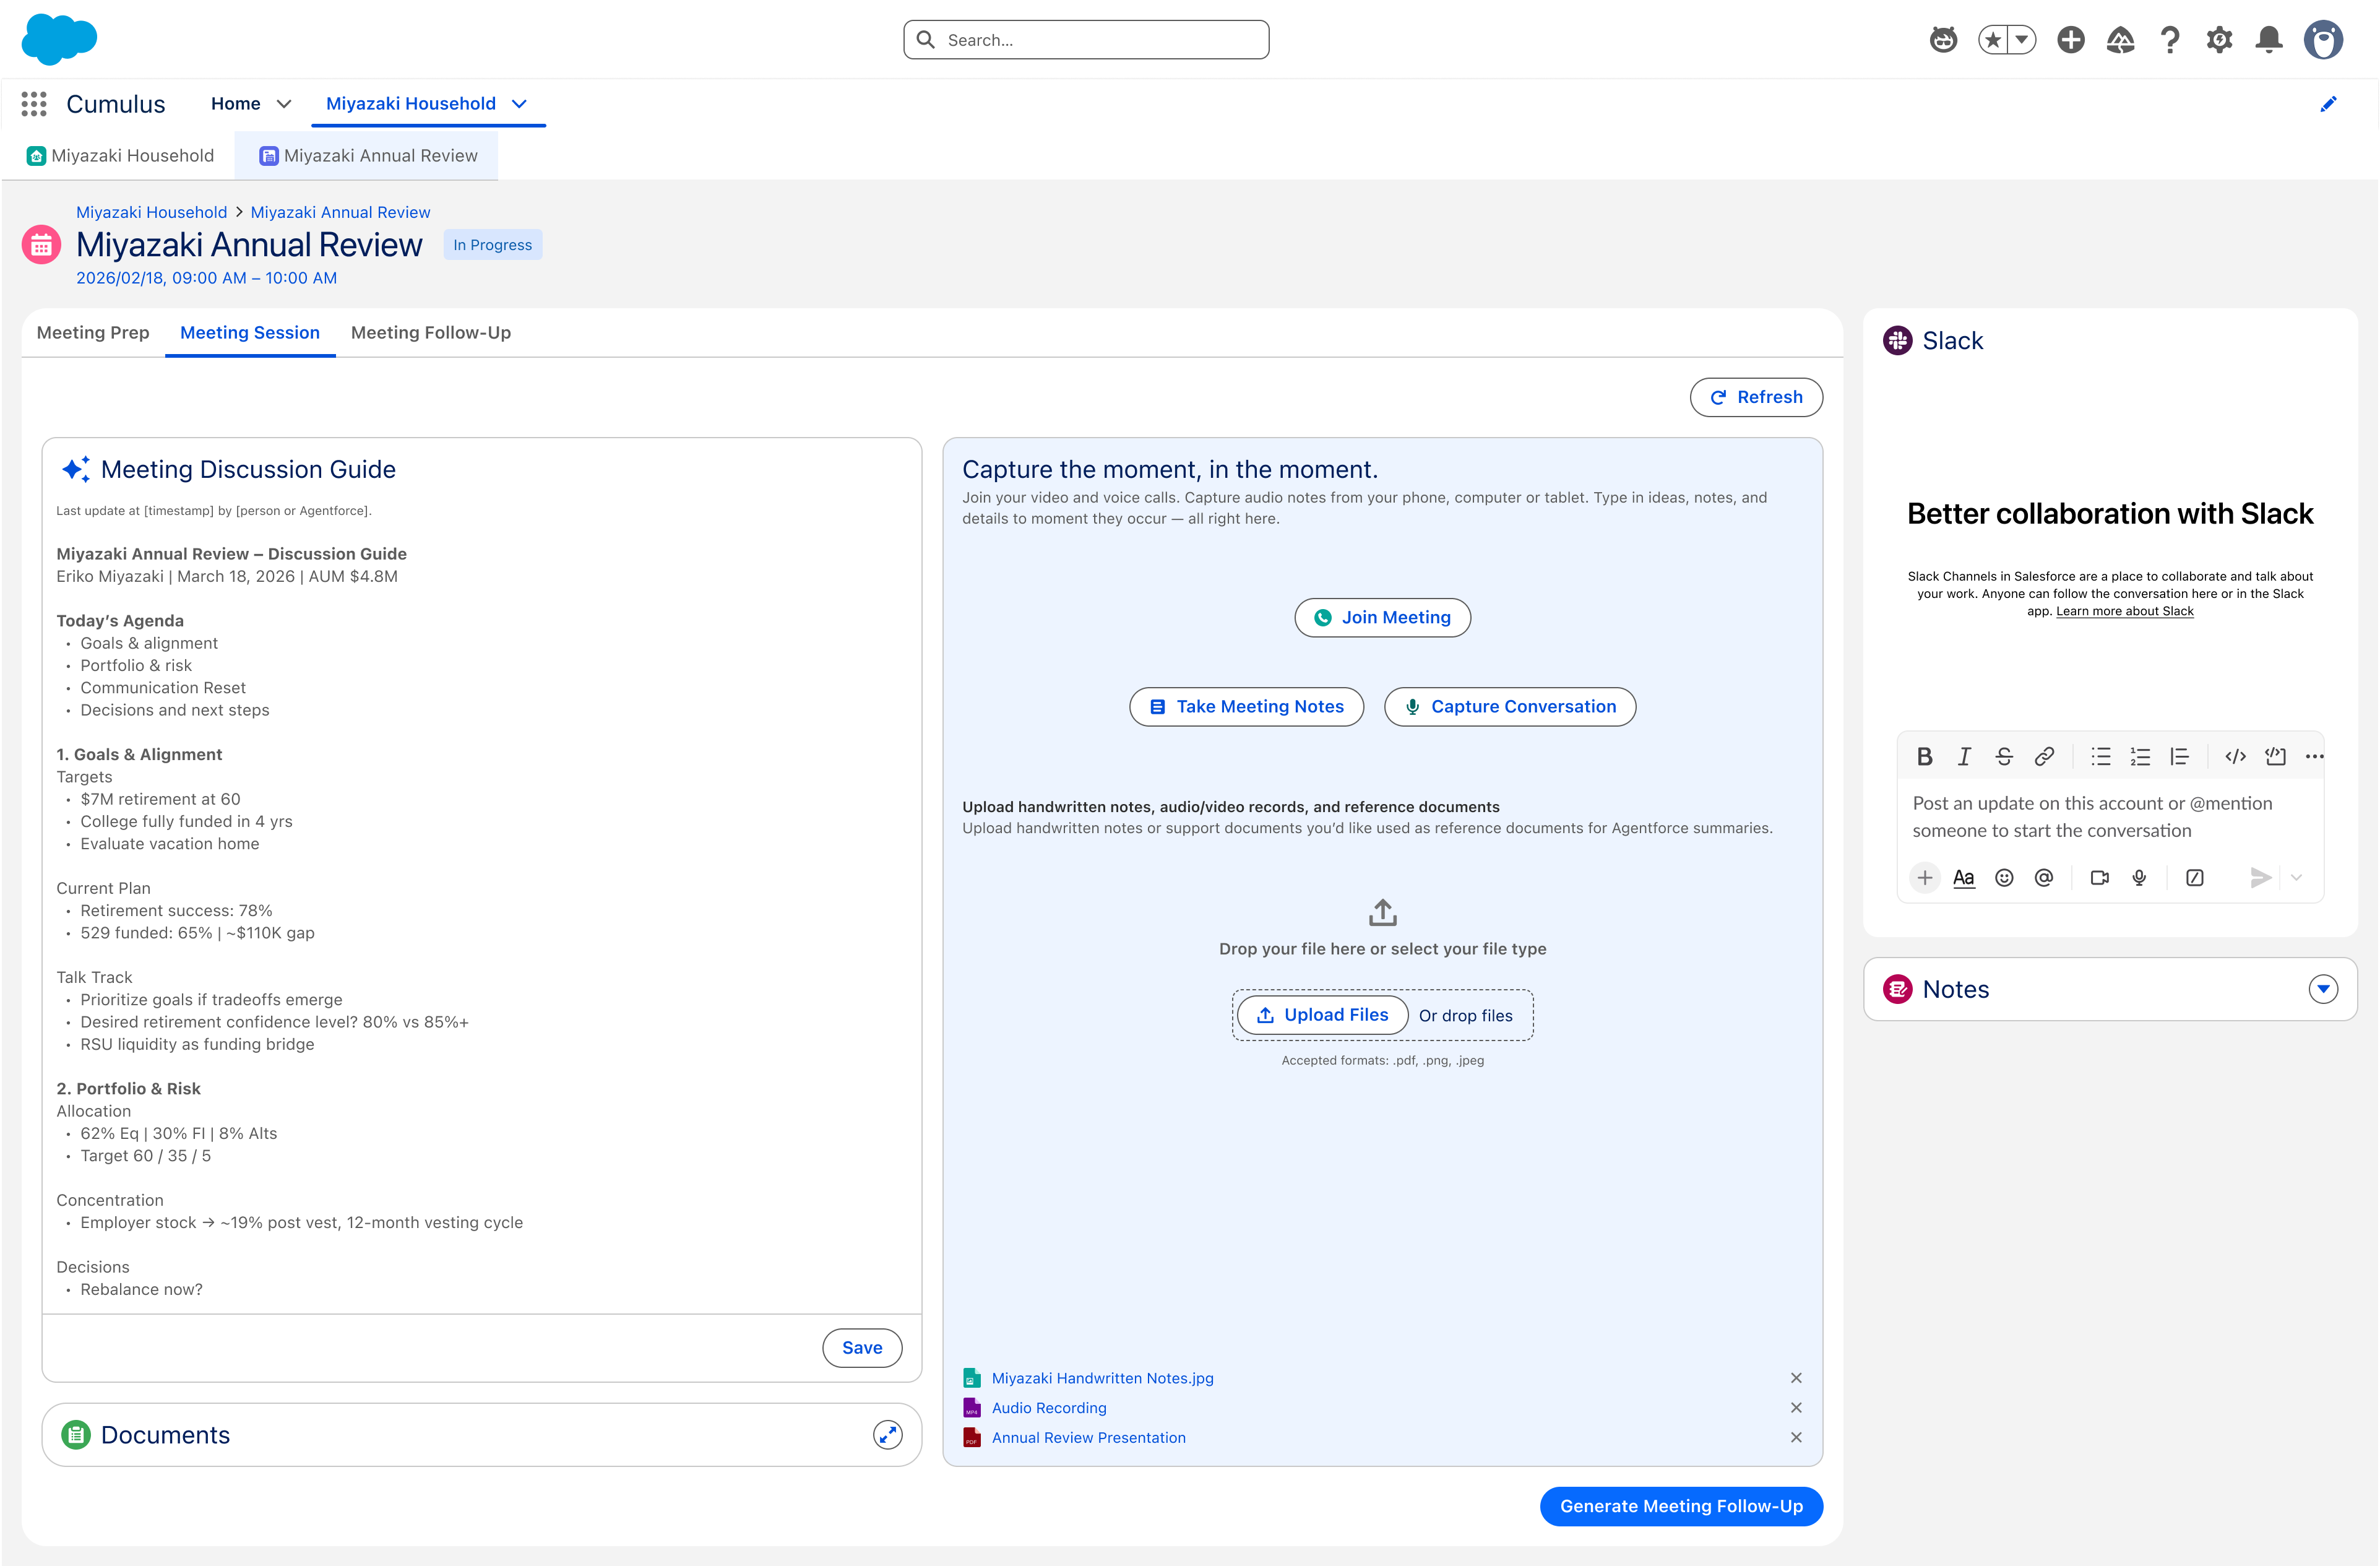Screen dimensions: 2380x1566
Task: Click the Salesforce cloud logo
Action: tap(59, 39)
